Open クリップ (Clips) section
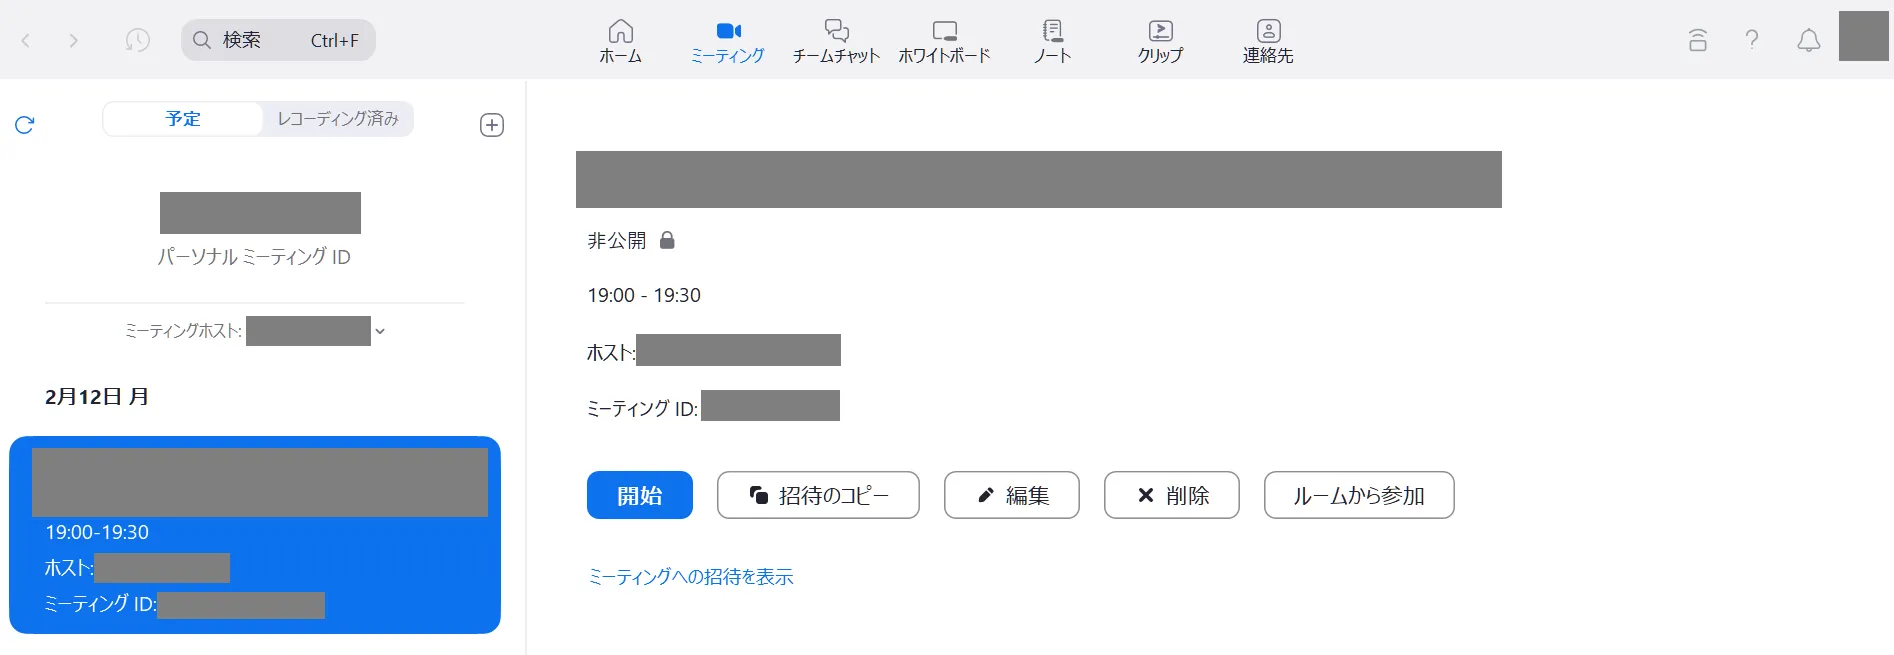The image size is (1894, 655). pos(1160,41)
